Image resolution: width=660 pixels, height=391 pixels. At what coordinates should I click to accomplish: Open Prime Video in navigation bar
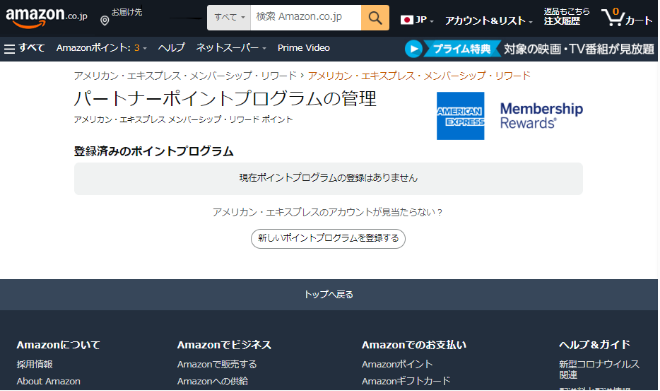[x=303, y=48]
